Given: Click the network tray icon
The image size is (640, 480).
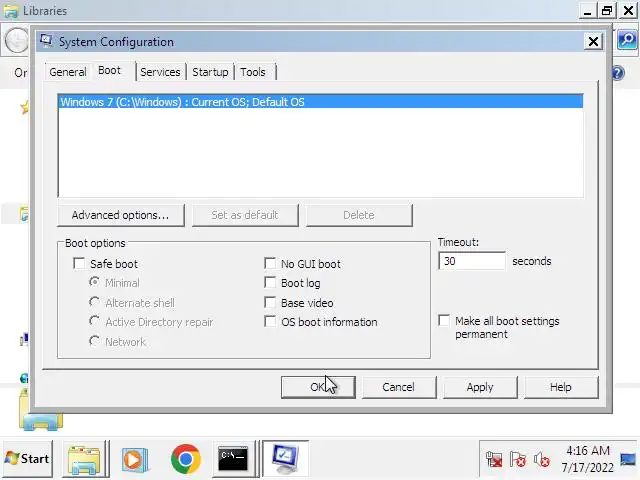Looking at the screenshot, I should point(494,460).
